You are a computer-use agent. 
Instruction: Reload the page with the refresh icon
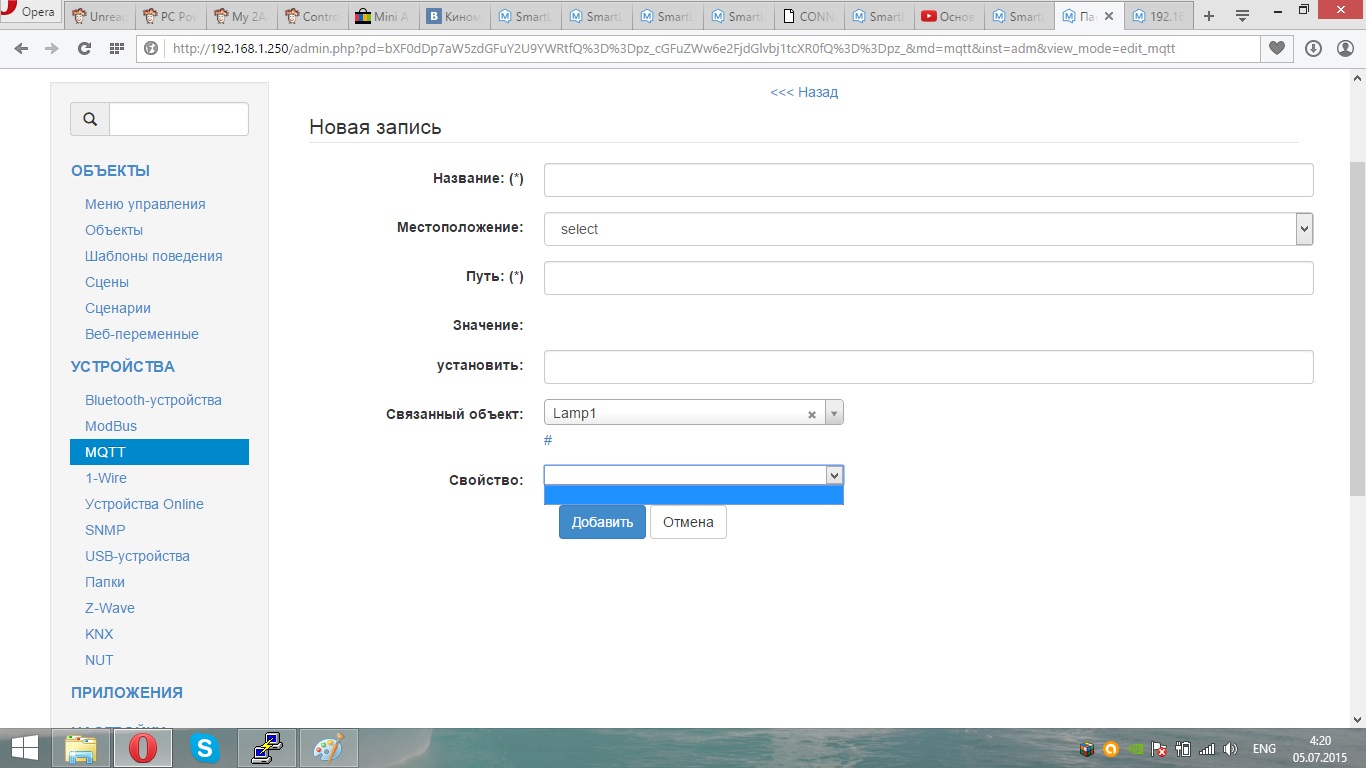point(84,48)
